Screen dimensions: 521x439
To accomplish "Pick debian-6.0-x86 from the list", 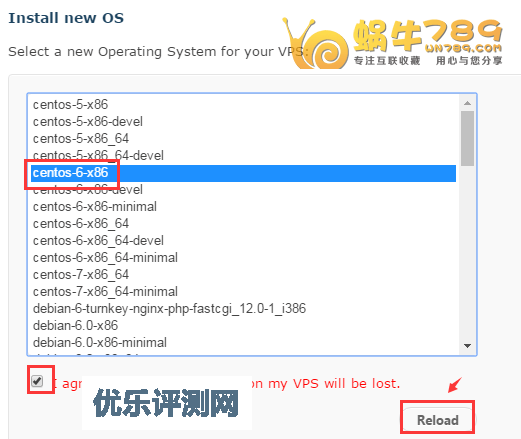I will 243,326.
